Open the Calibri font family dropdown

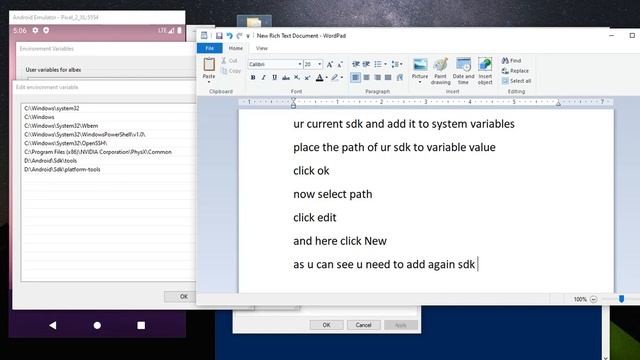[300, 64]
